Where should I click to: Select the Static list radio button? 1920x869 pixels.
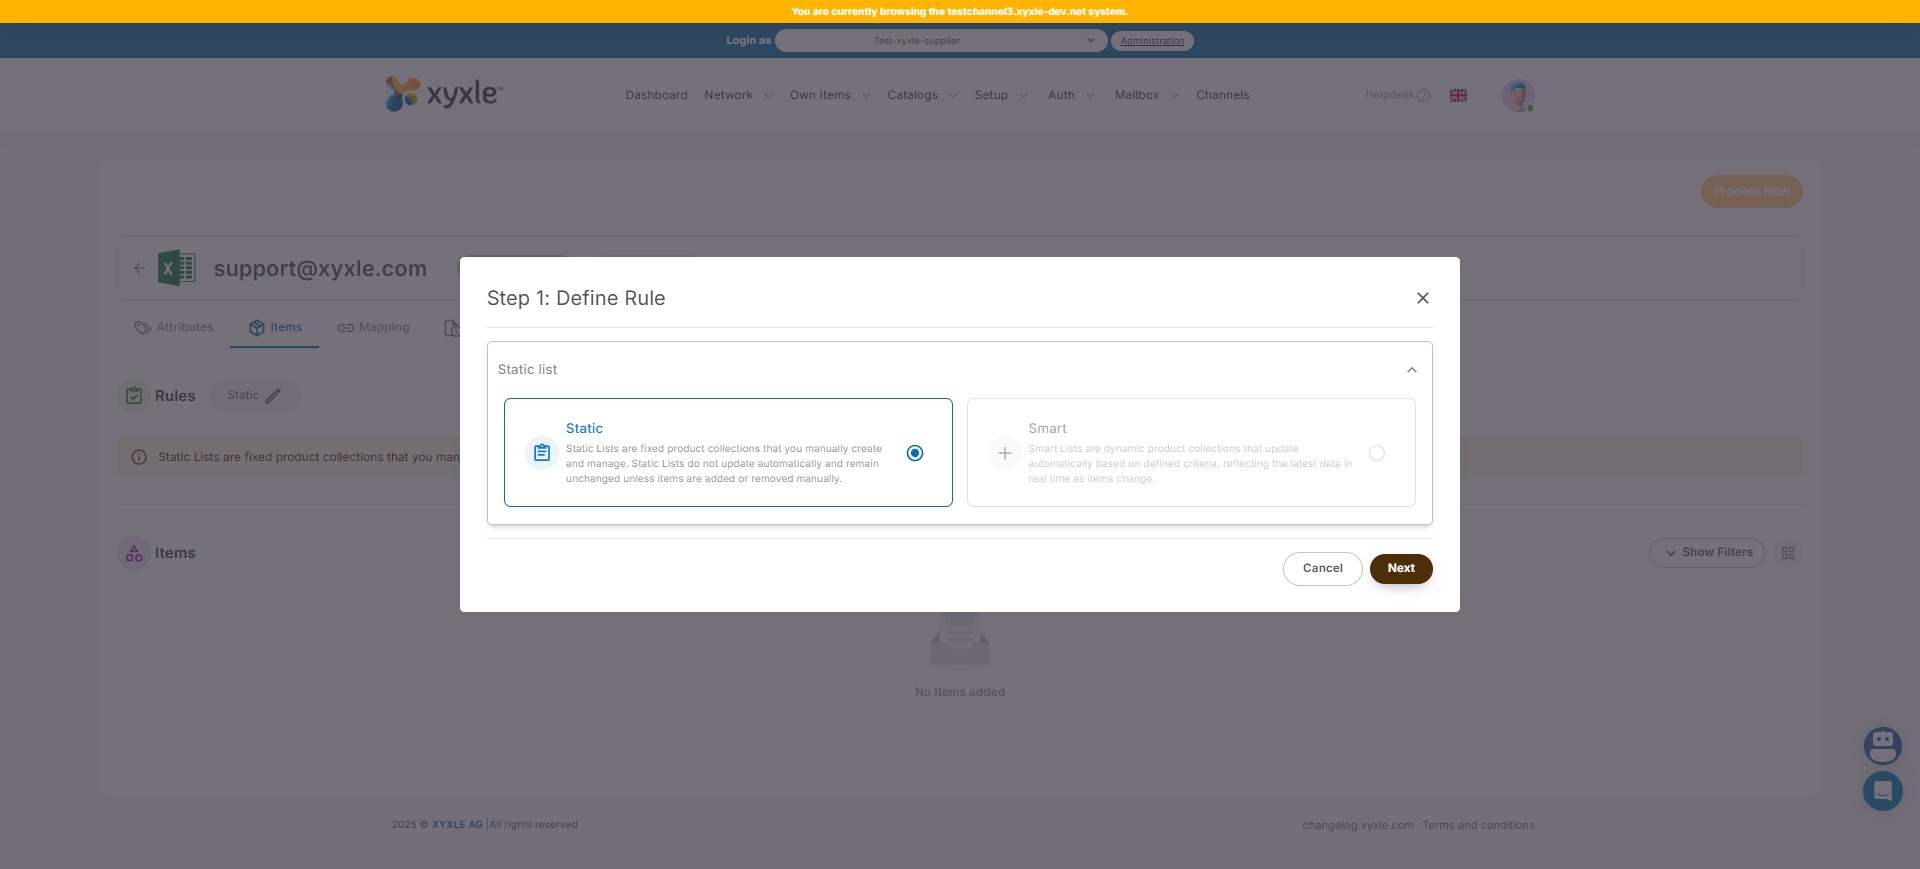pyautogui.click(x=914, y=453)
